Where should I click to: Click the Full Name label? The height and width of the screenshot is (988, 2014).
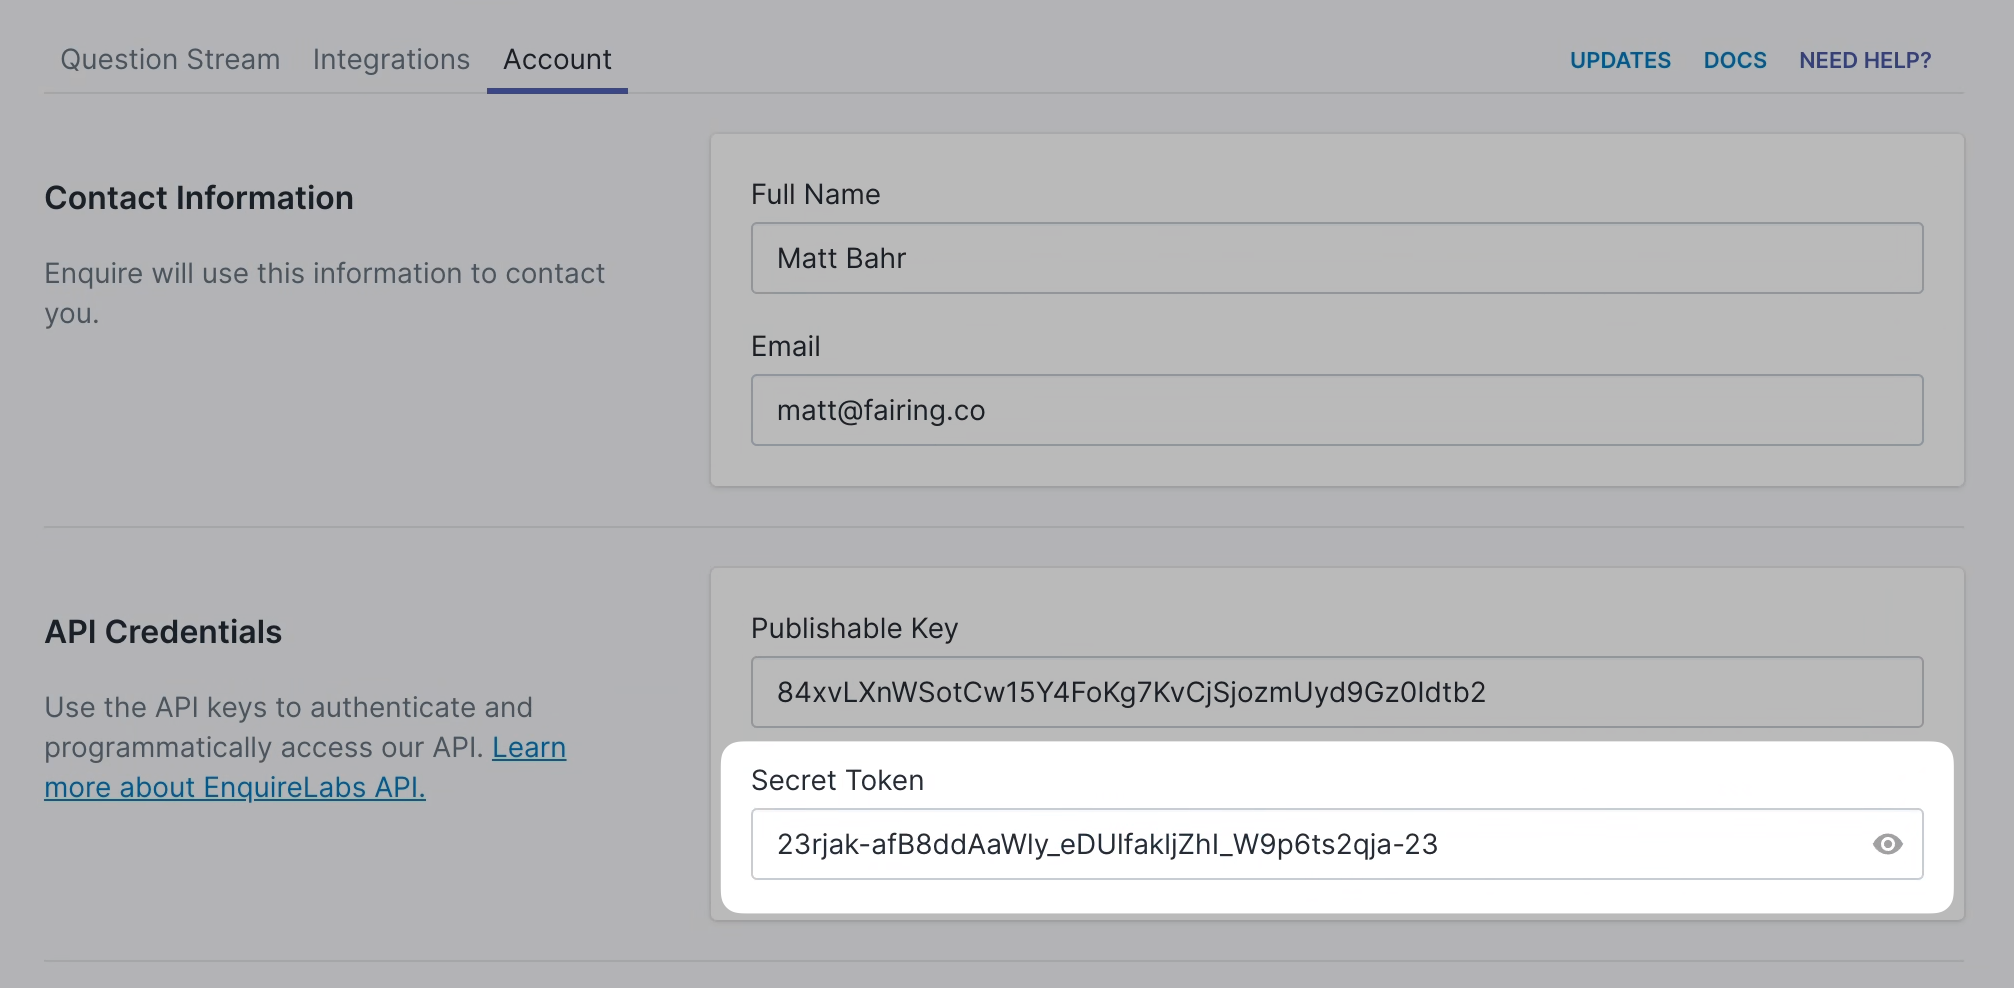pyautogui.click(x=815, y=194)
